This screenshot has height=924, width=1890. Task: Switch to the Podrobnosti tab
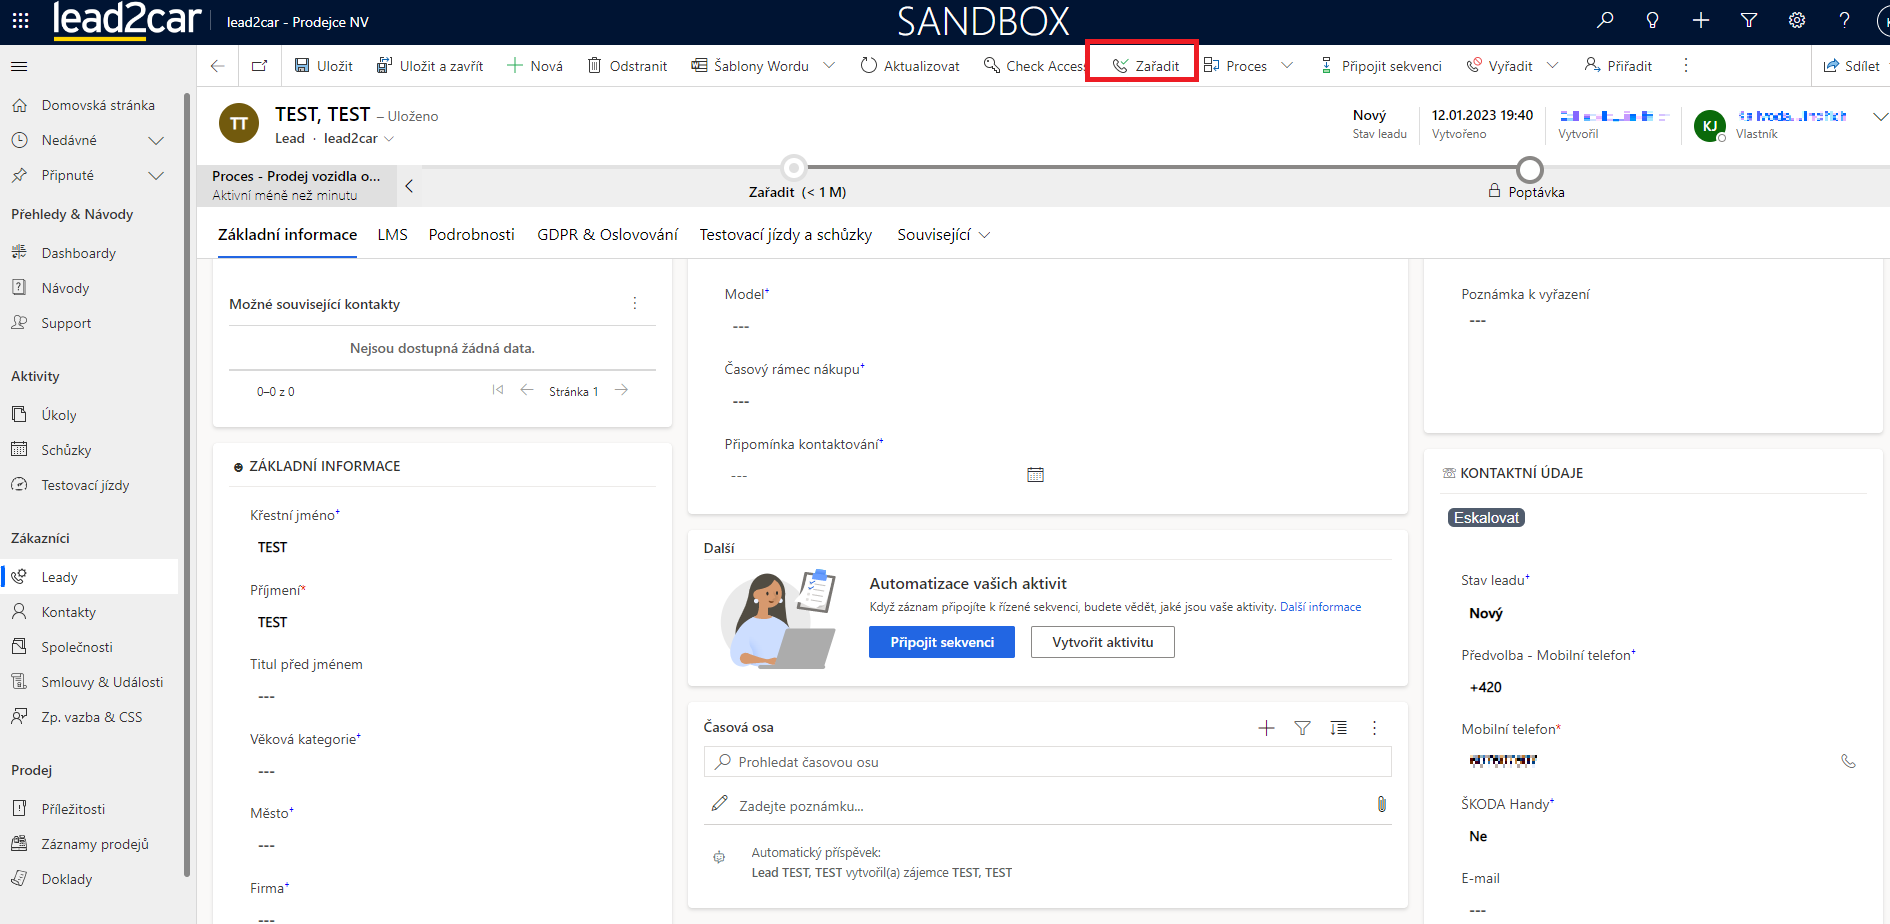[471, 235]
